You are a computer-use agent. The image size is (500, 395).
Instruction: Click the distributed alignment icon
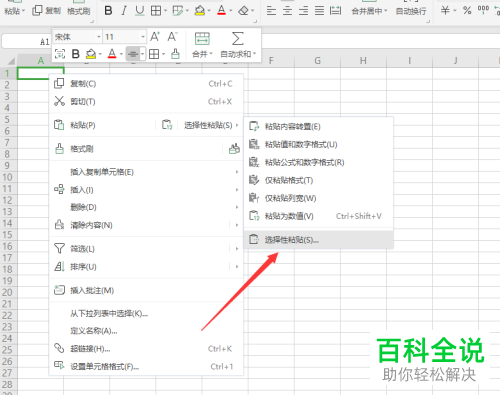click(x=335, y=11)
